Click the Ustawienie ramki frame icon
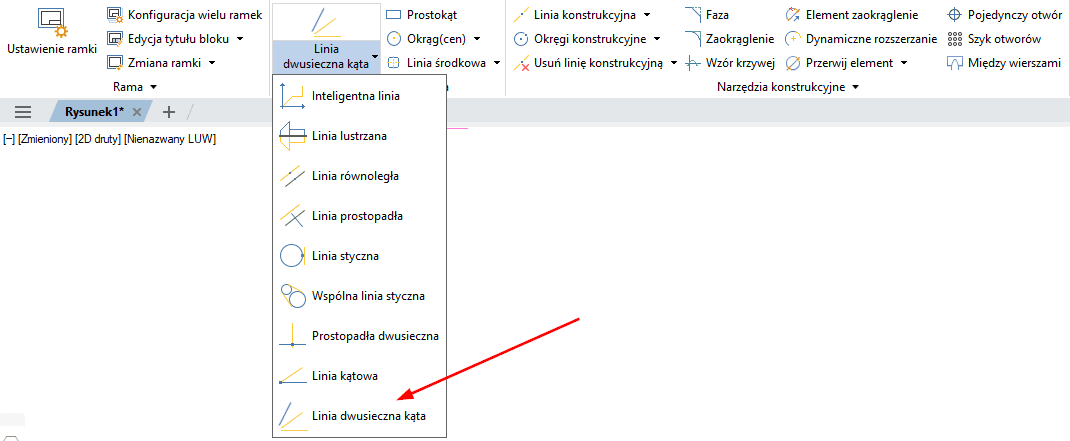 click(x=52, y=24)
